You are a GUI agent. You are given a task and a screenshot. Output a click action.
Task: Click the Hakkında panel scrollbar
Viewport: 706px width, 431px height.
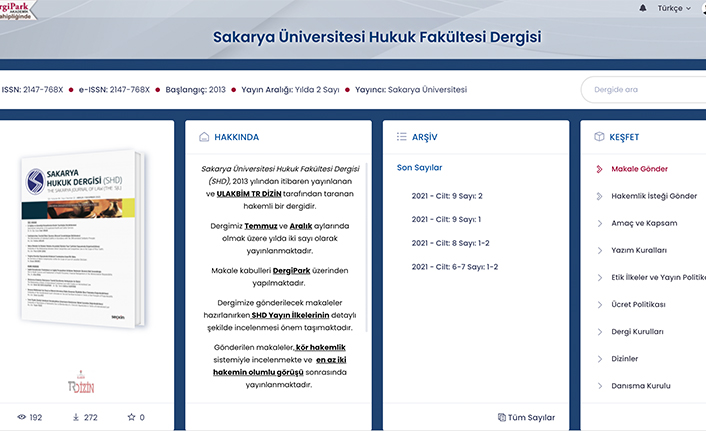tap(367, 248)
